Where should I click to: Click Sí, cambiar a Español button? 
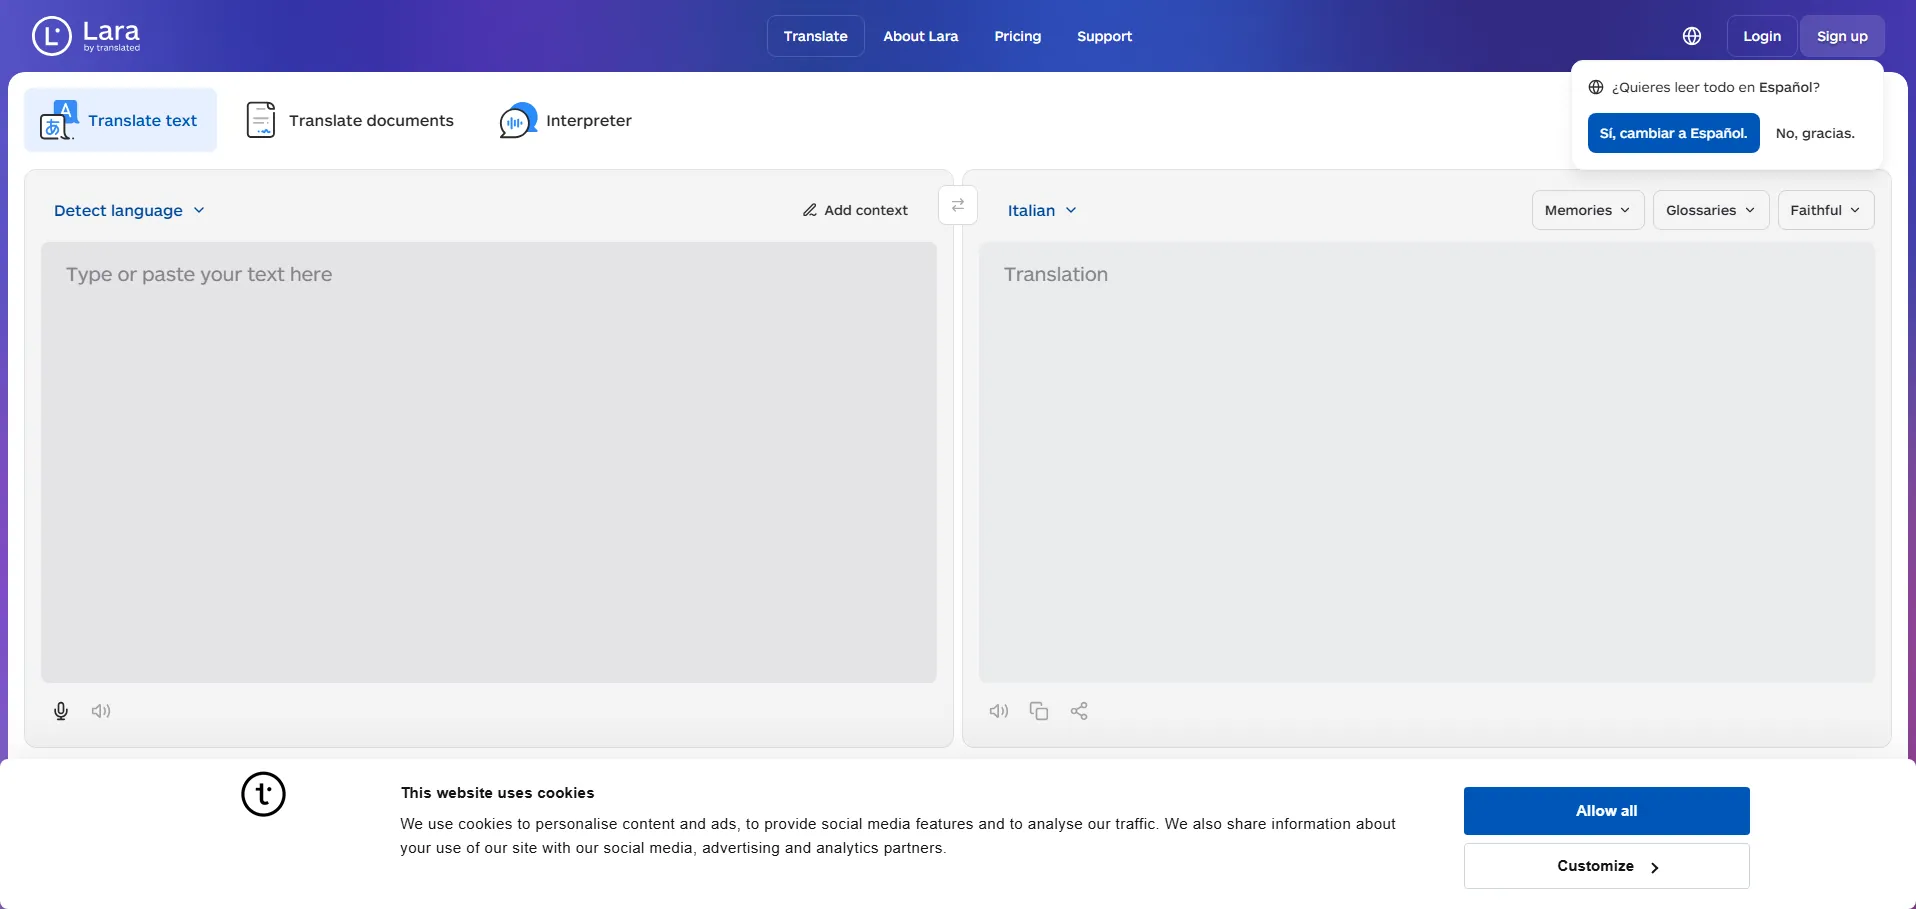pyautogui.click(x=1673, y=133)
